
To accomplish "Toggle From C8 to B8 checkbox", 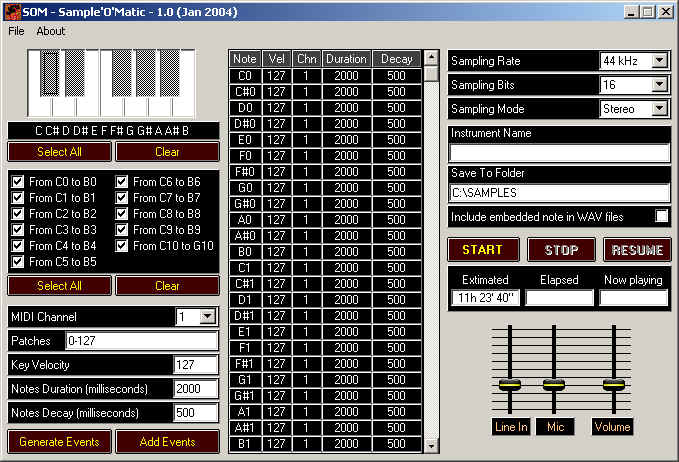I will [x=122, y=214].
